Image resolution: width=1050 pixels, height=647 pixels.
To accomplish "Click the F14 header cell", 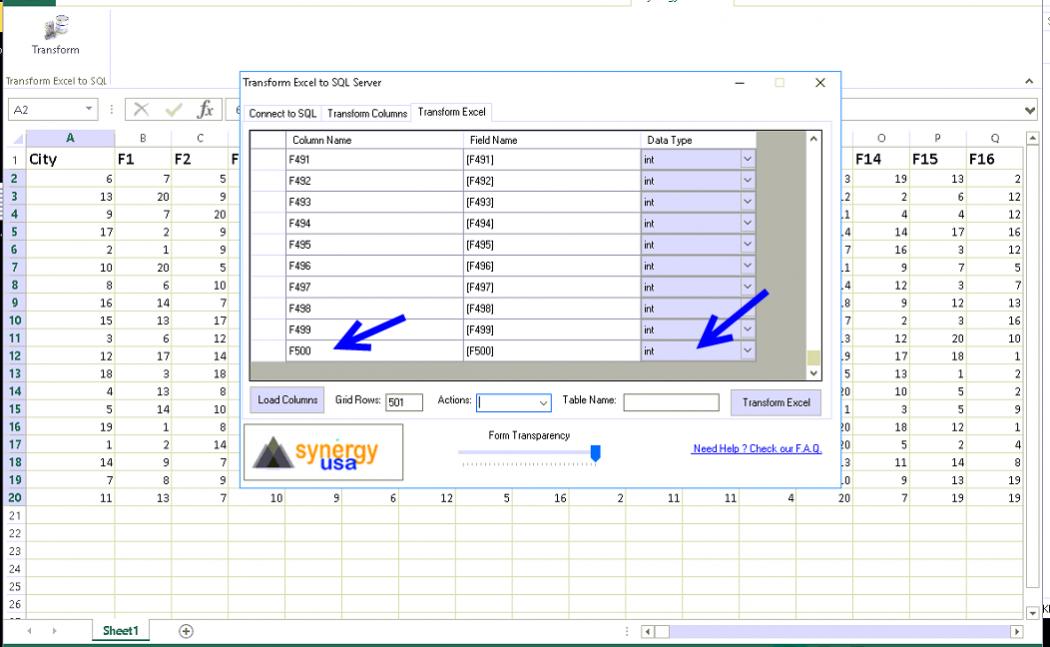I will [881, 159].
